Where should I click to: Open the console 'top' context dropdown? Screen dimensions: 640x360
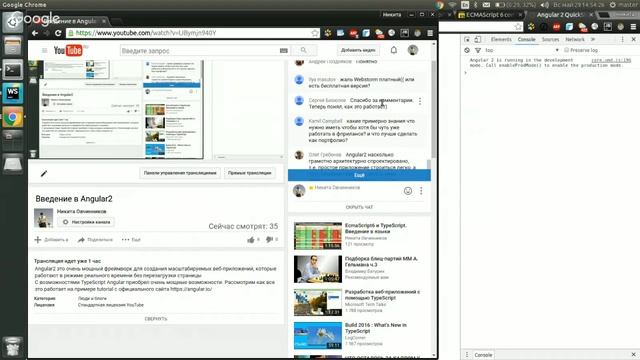point(522,50)
